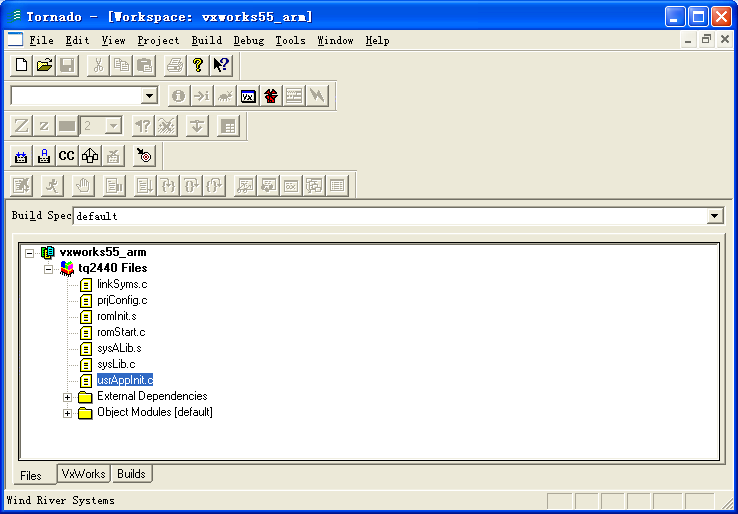This screenshot has height=514, width=738.
Task: Select the highlighted usrAppInit.c file
Action: (125, 380)
